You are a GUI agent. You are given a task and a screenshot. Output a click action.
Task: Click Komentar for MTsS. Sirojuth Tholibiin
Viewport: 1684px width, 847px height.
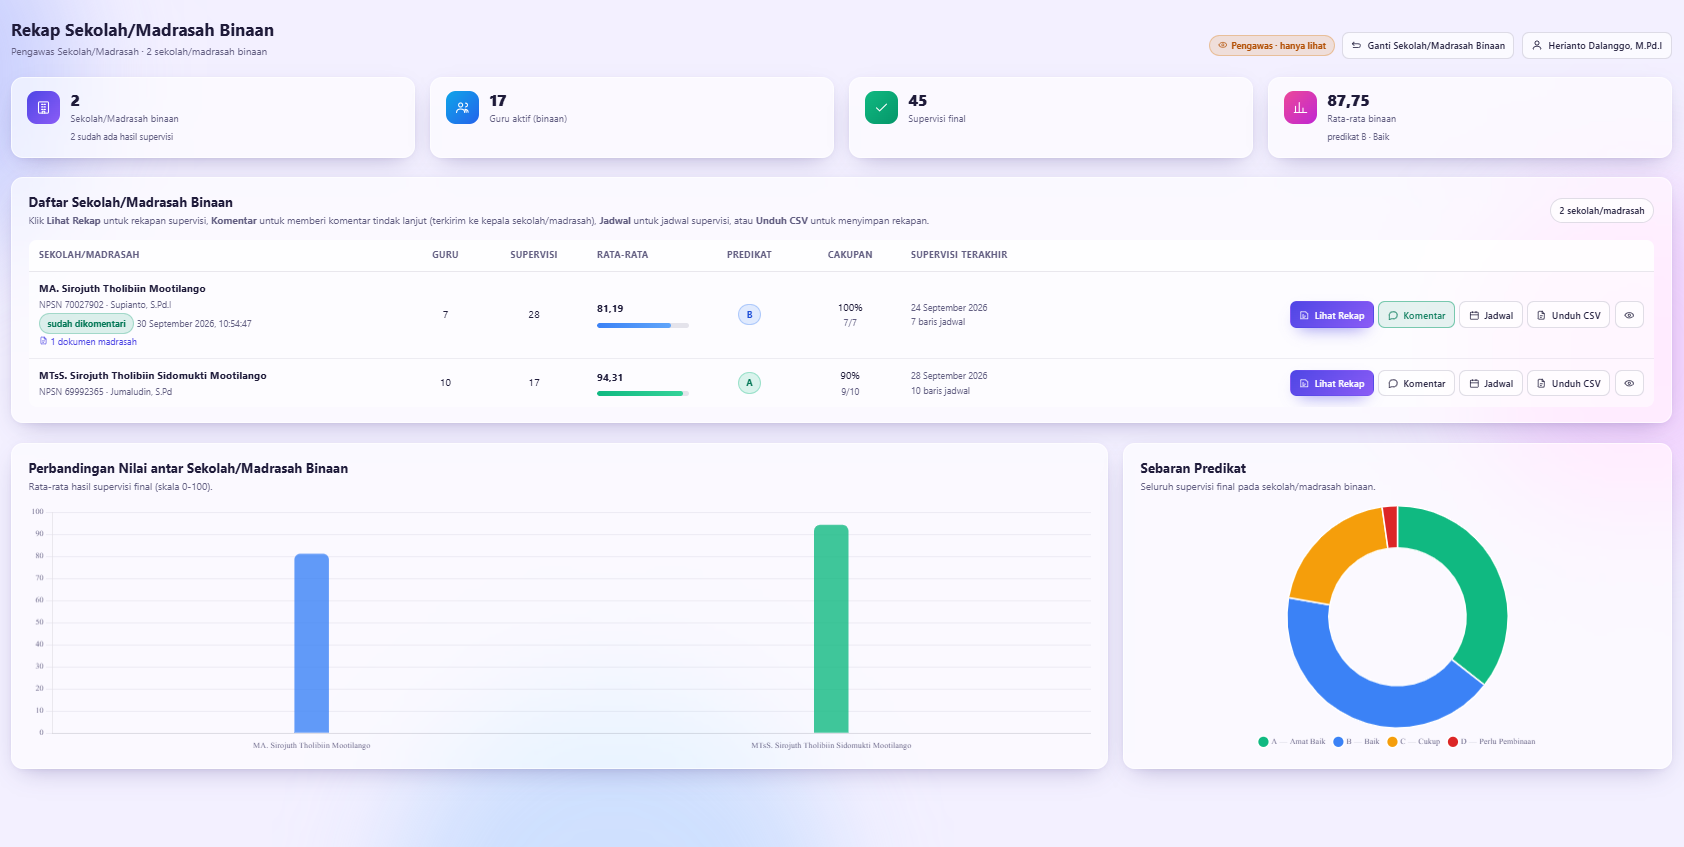pos(1416,383)
